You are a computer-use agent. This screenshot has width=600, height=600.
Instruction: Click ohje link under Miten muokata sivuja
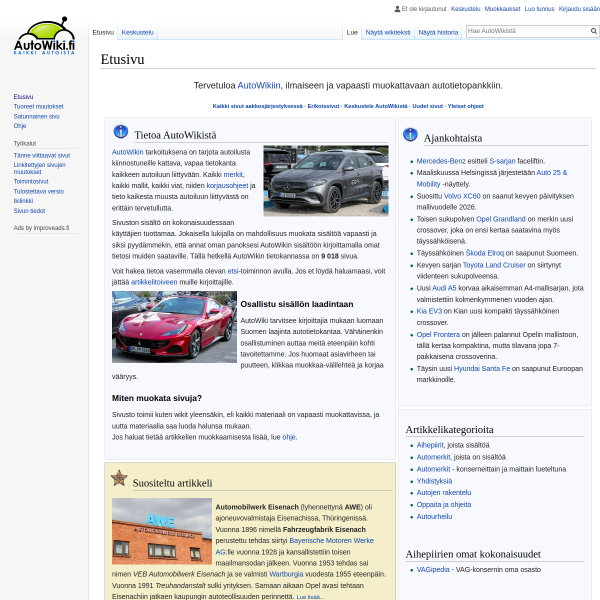pos(289,437)
